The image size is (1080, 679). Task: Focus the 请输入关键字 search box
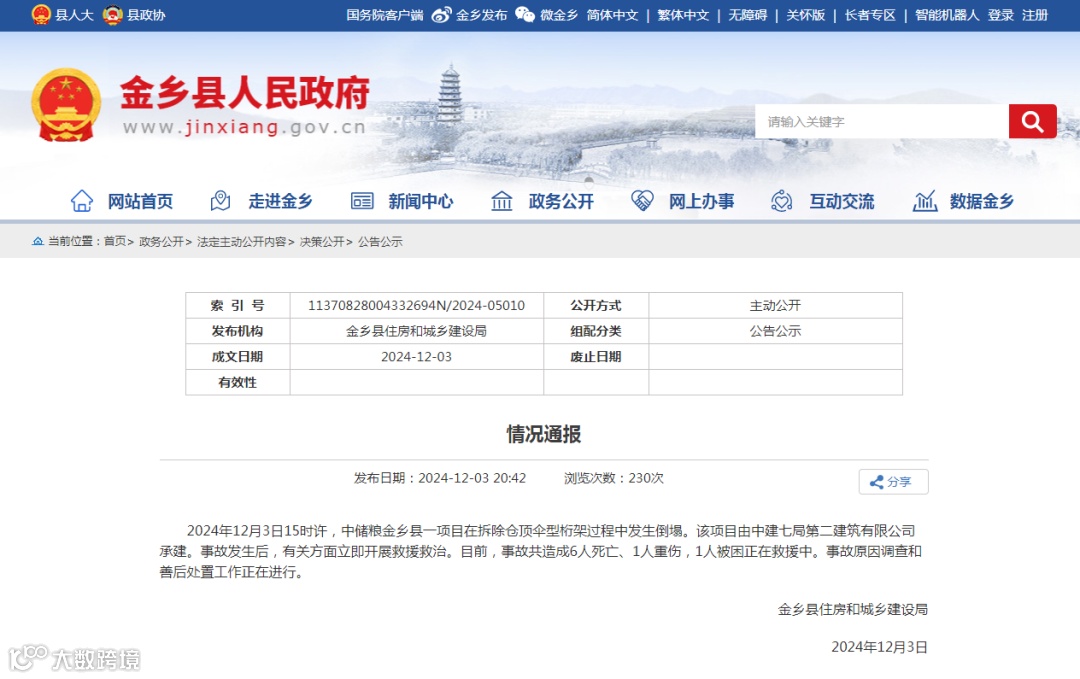pyautogui.click(x=882, y=121)
